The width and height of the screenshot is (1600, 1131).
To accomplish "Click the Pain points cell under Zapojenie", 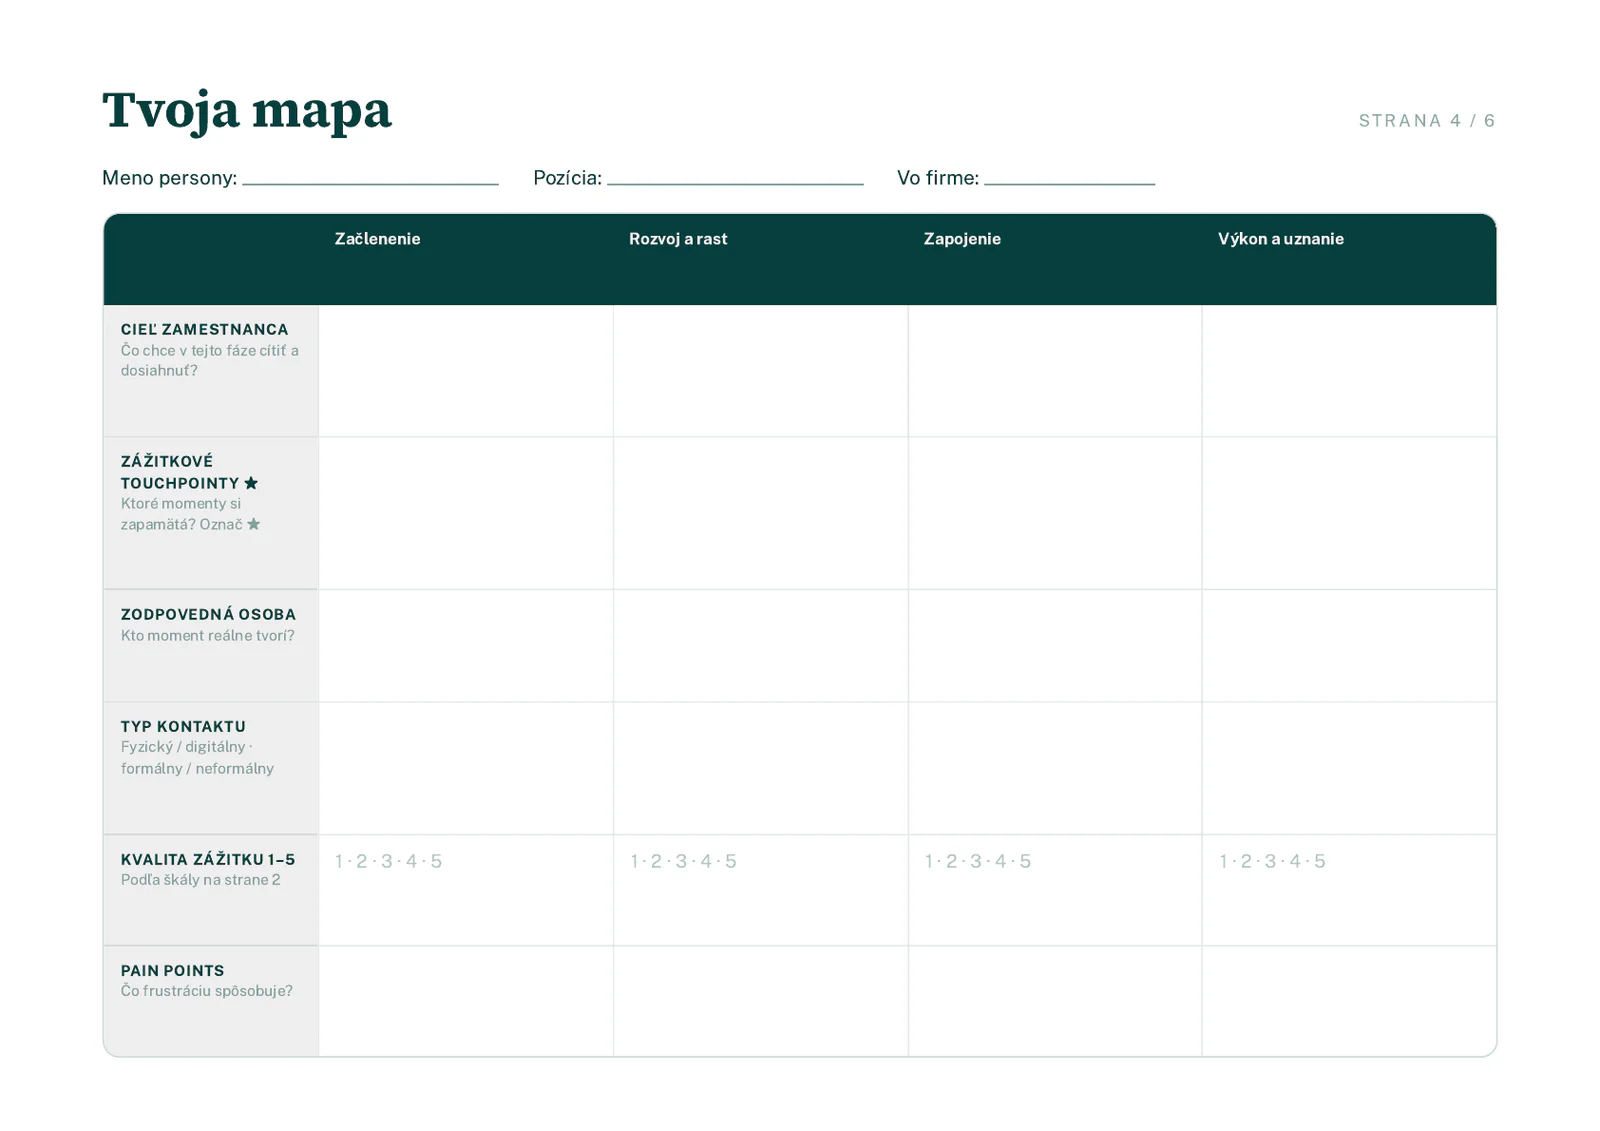I will [1055, 1001].
